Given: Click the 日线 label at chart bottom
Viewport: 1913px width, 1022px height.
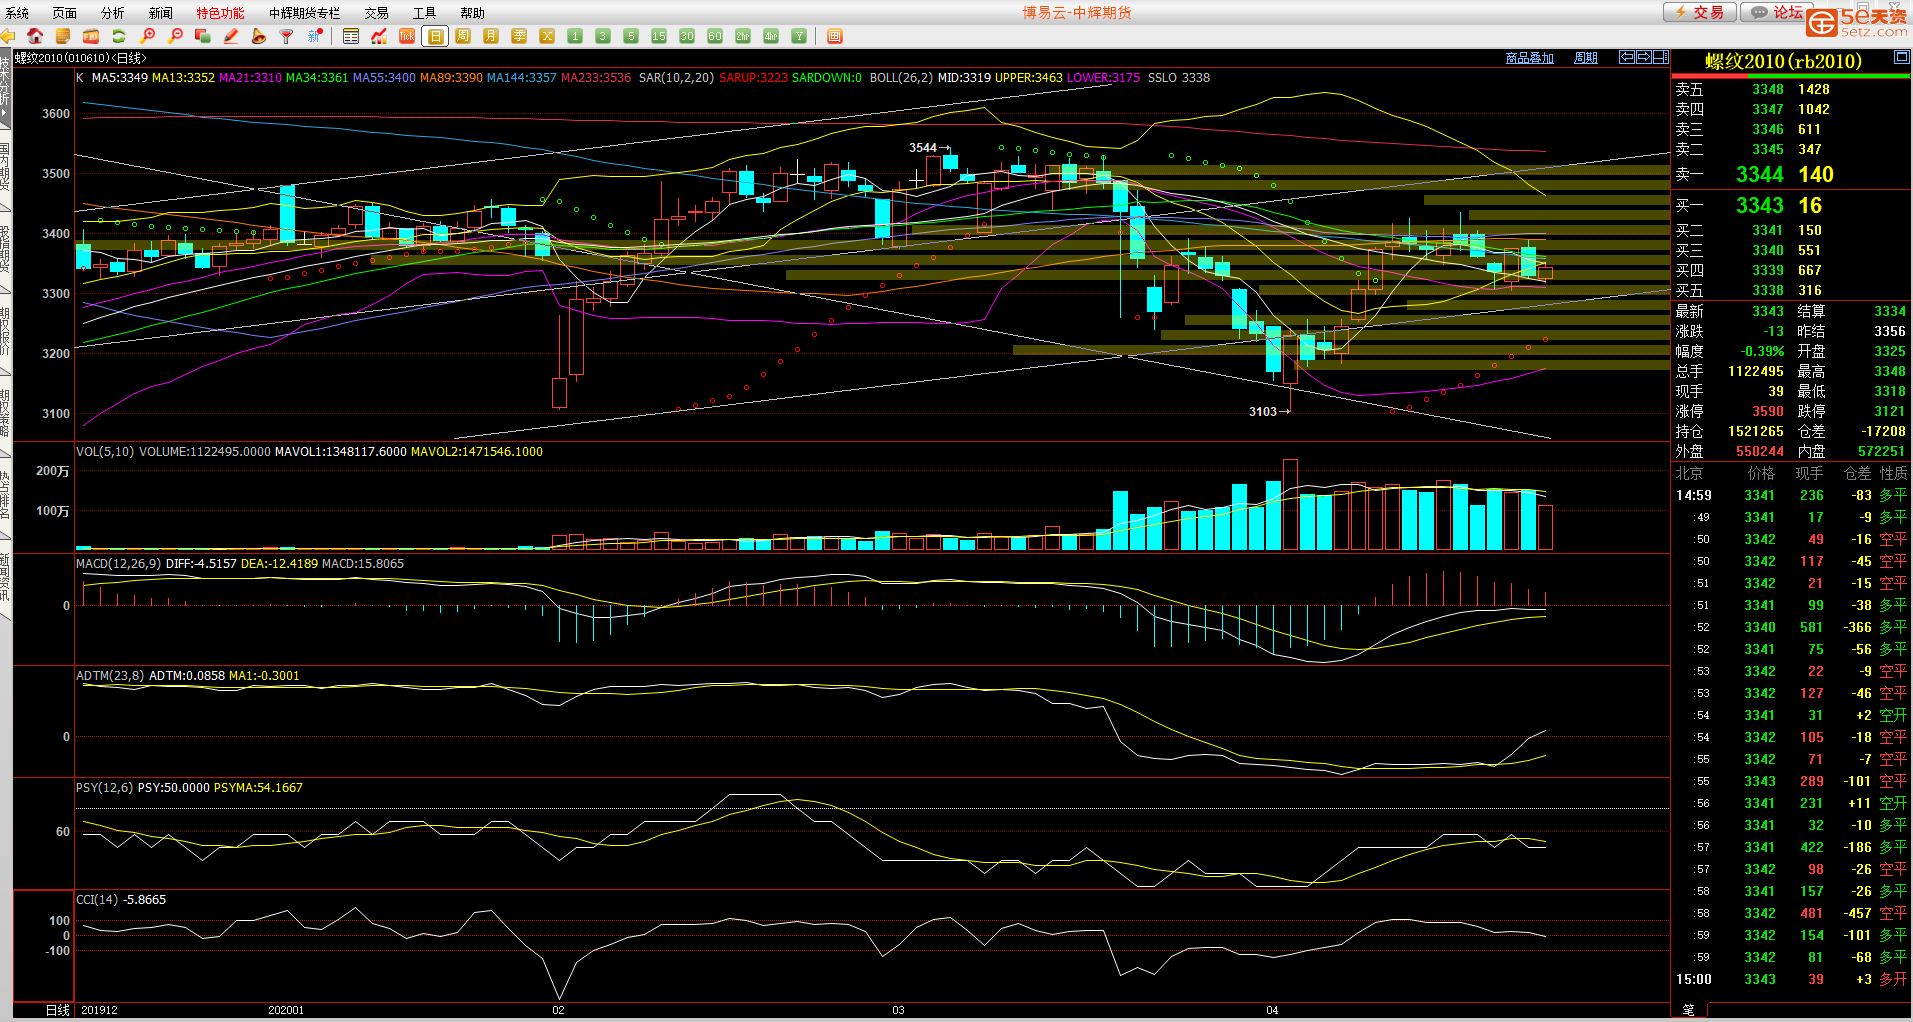Looking at the screenshot, I should click(x=58, y=1010).
